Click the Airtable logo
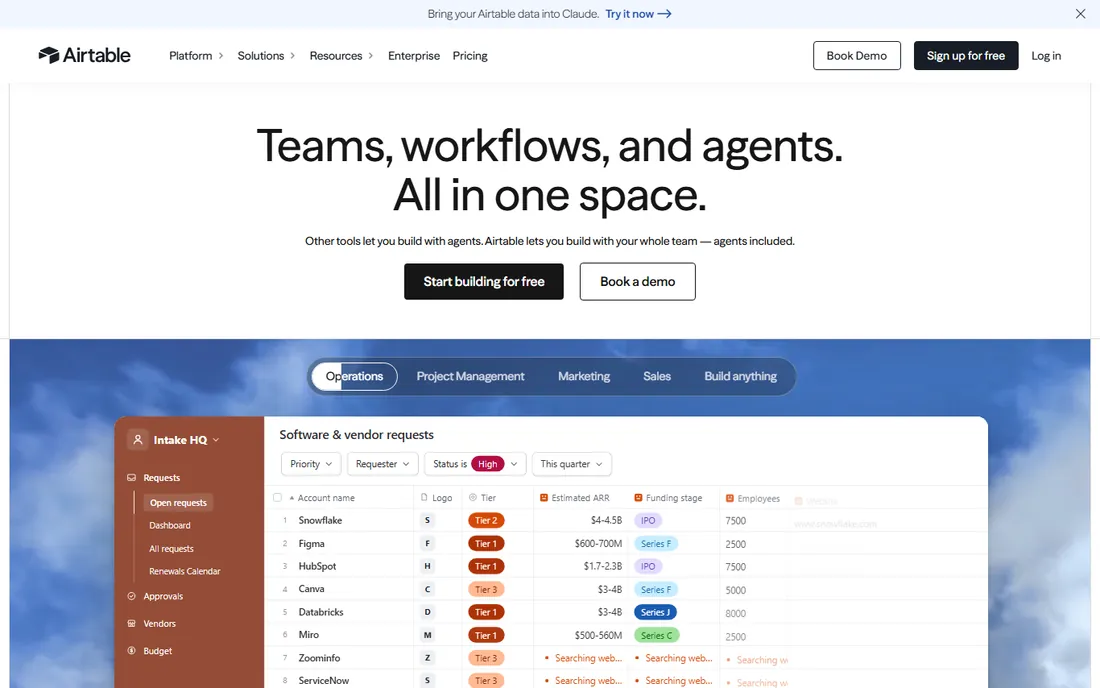The width and height of the screenshot is (1100, 688). tap(84, 55)
